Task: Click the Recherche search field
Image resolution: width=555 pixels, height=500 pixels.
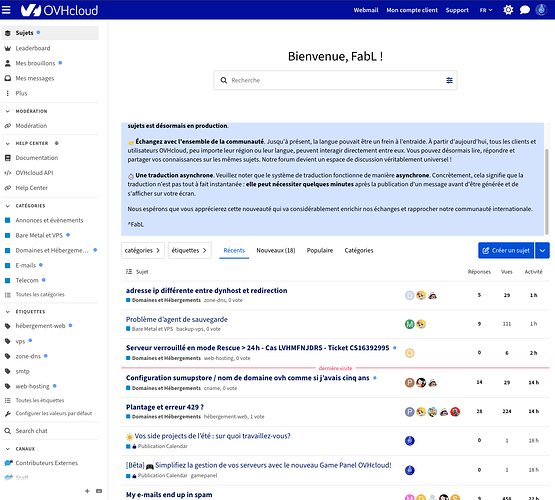Action: [335, 80]
